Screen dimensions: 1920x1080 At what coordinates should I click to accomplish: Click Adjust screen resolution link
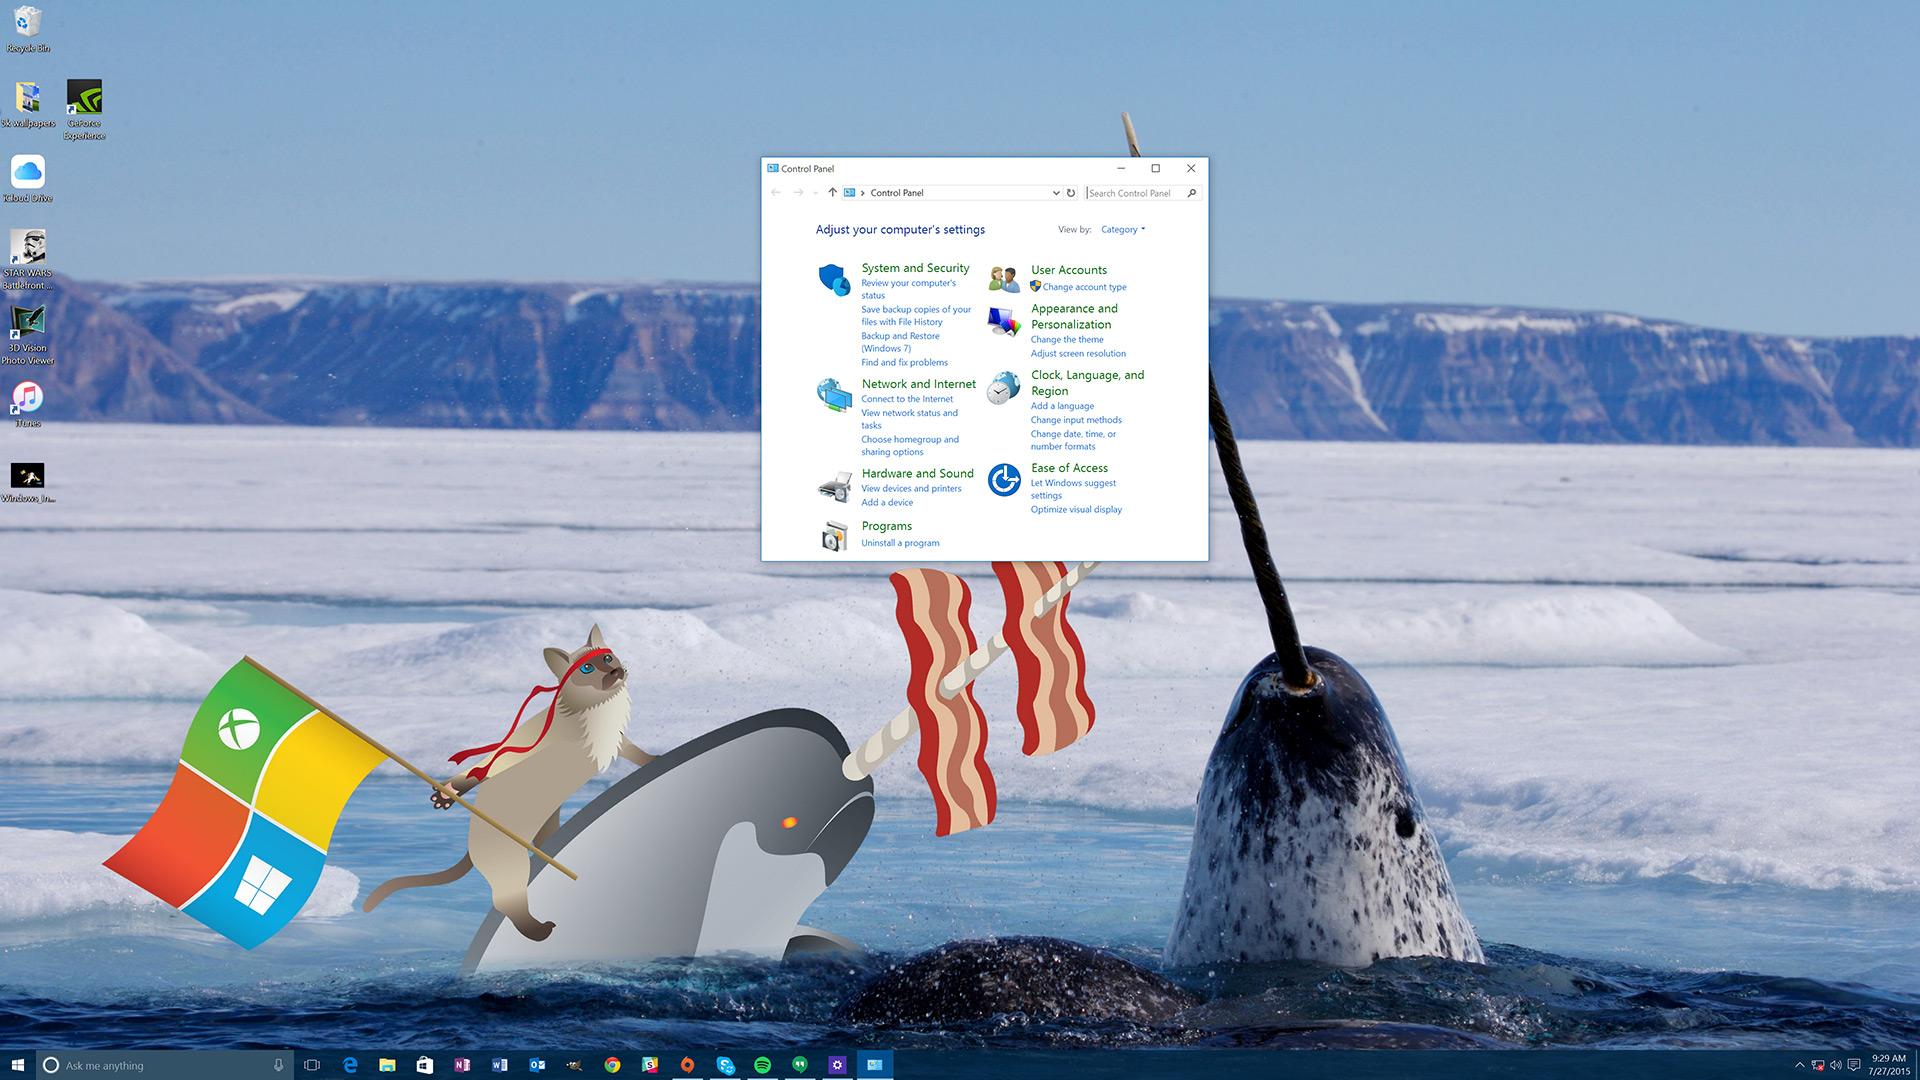pos(1077,353)
